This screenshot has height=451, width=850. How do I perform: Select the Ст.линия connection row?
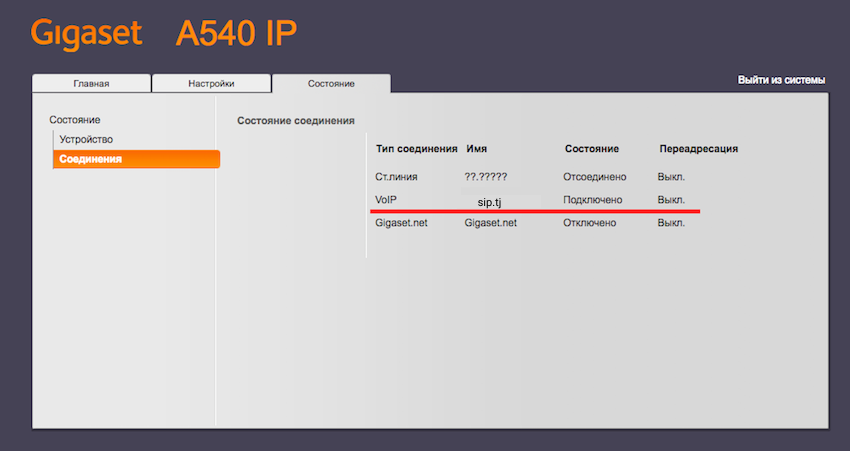tap(395, 176)
